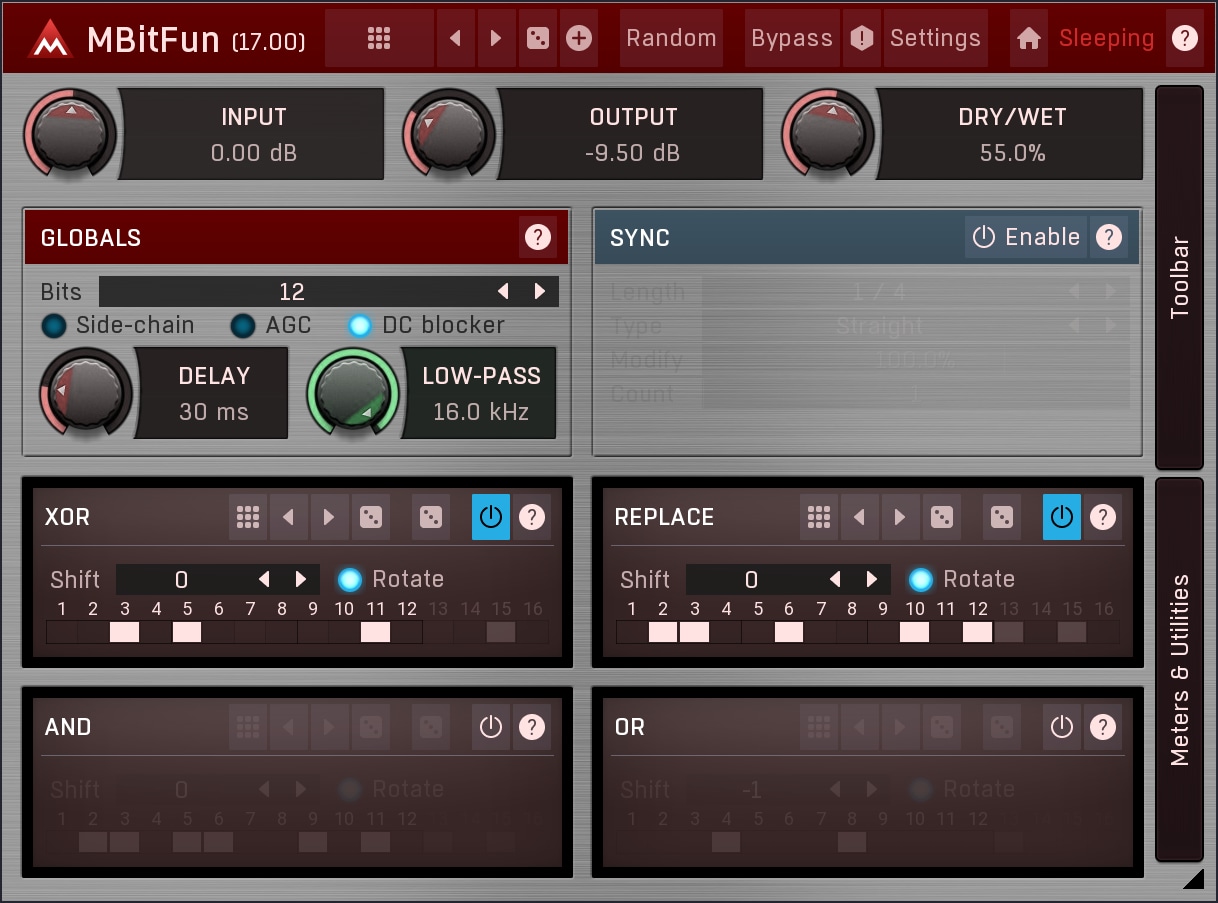This screenshot has width=1218, height=903.
Task: Click the home icon in top bar
Action: click(x=1028, y=39)
